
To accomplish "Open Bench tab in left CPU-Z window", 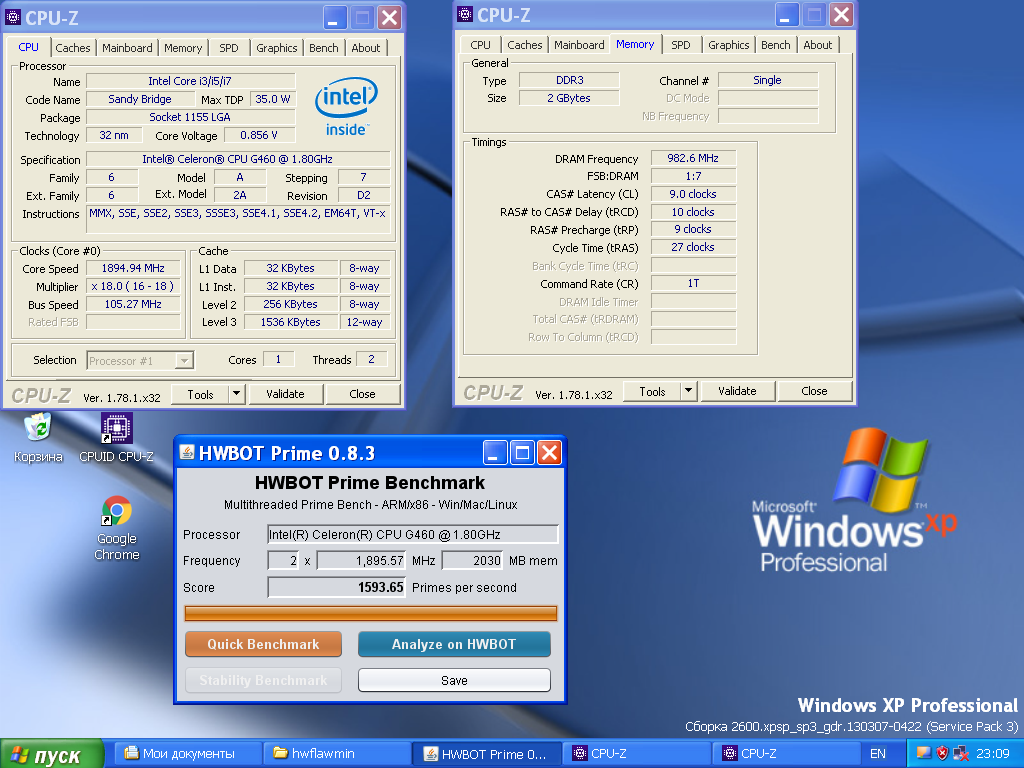I will click(x=323, y=48).
